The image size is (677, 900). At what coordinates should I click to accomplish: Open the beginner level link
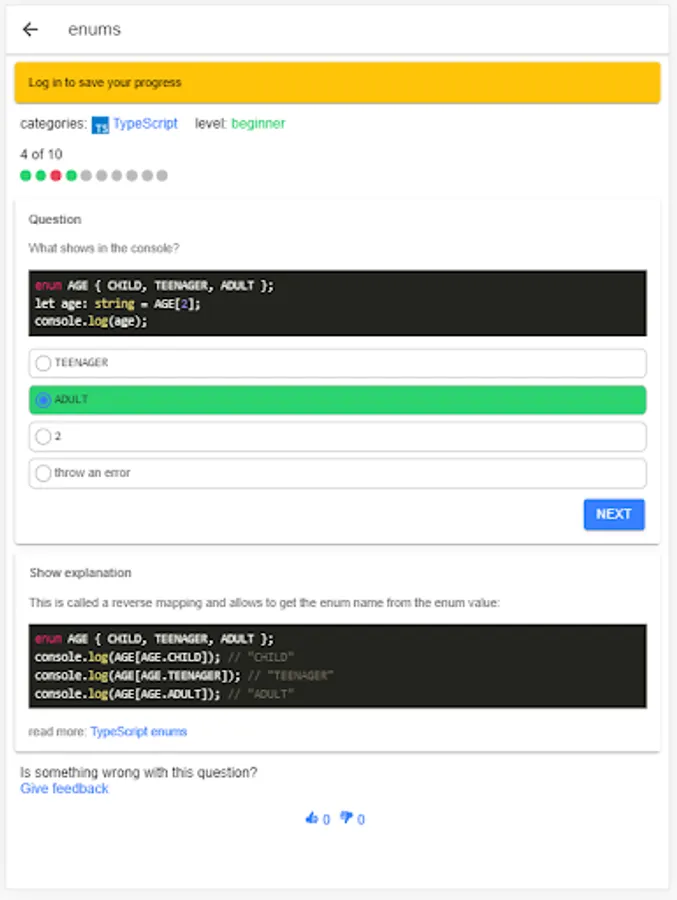point(258,124)
